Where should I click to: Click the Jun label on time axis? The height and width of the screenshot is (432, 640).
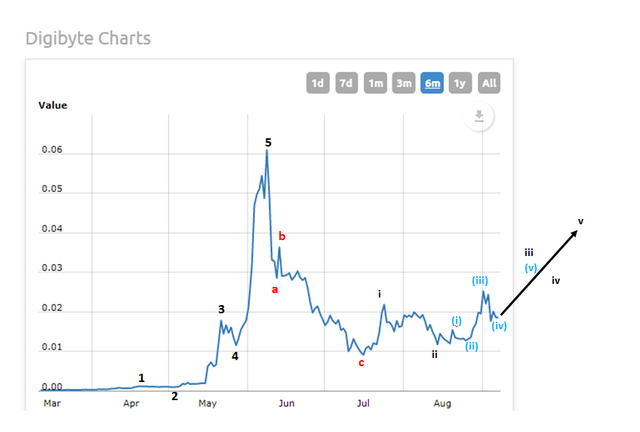pyautogui.click(x=285, y=404)
